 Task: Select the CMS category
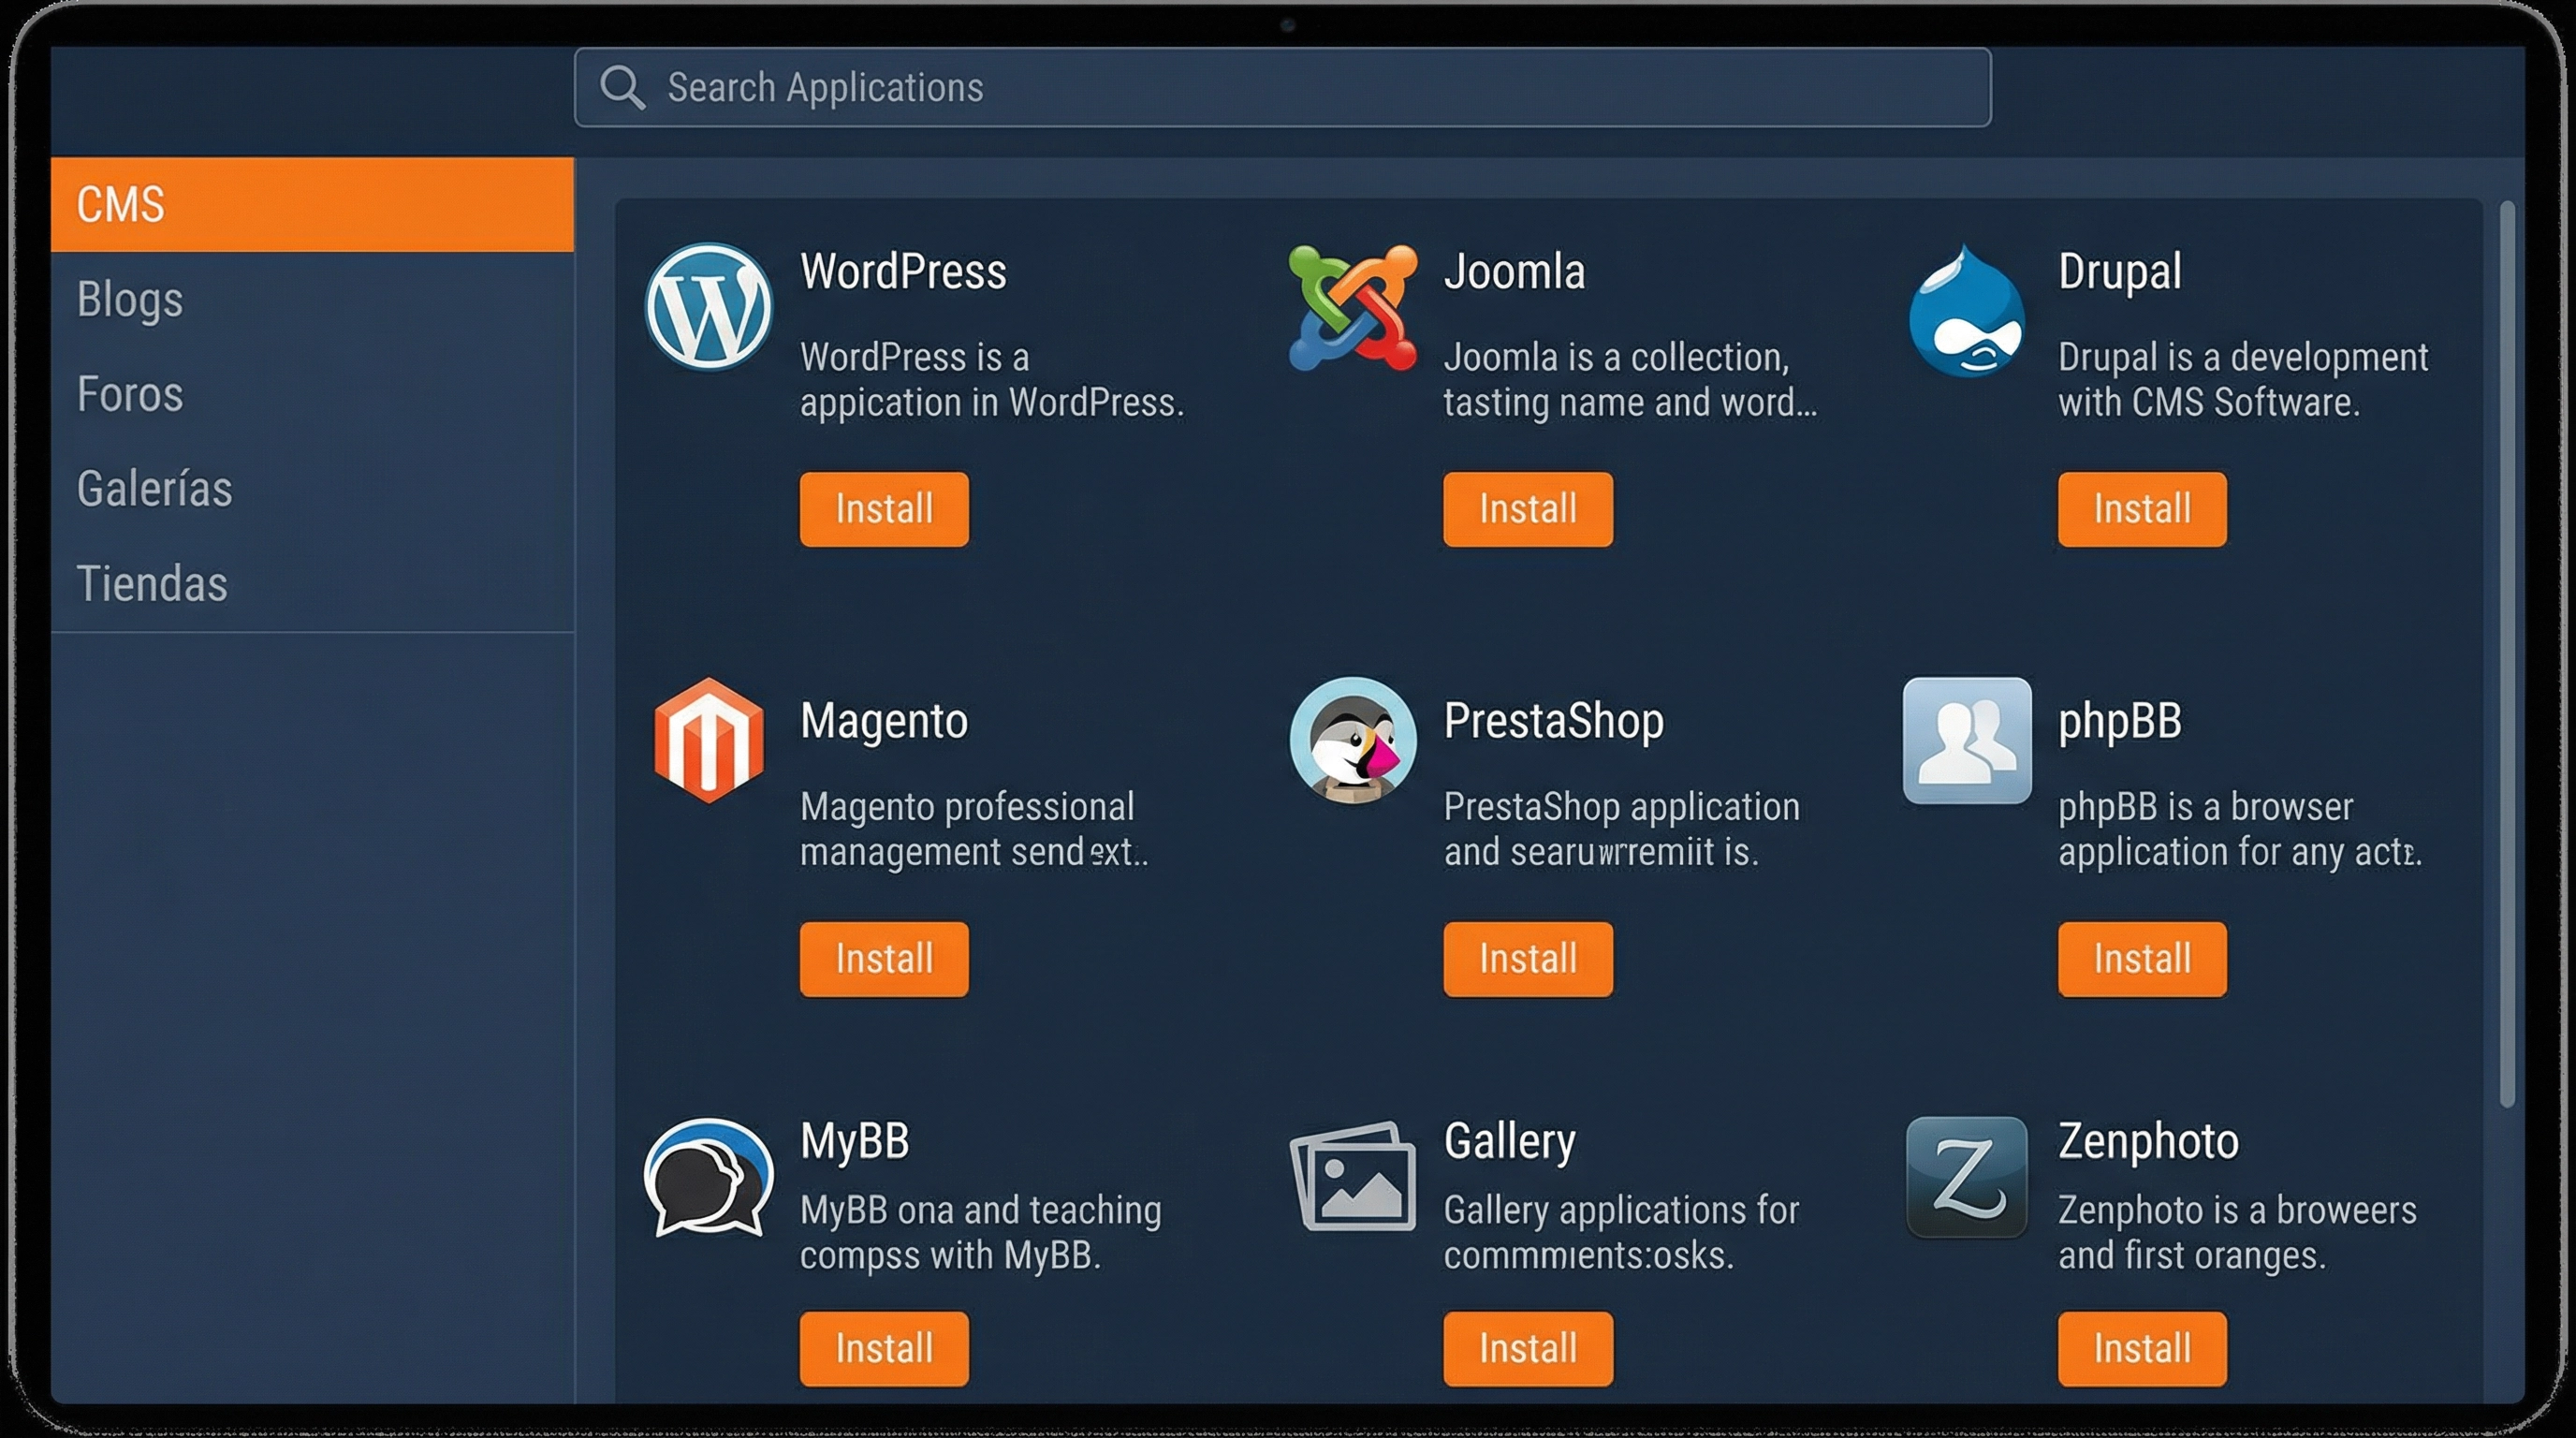click(312, 204)
